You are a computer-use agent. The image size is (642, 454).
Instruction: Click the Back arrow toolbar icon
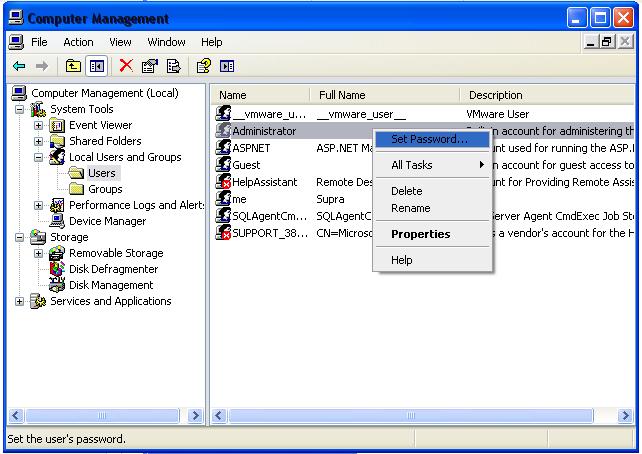click(17, 66)
